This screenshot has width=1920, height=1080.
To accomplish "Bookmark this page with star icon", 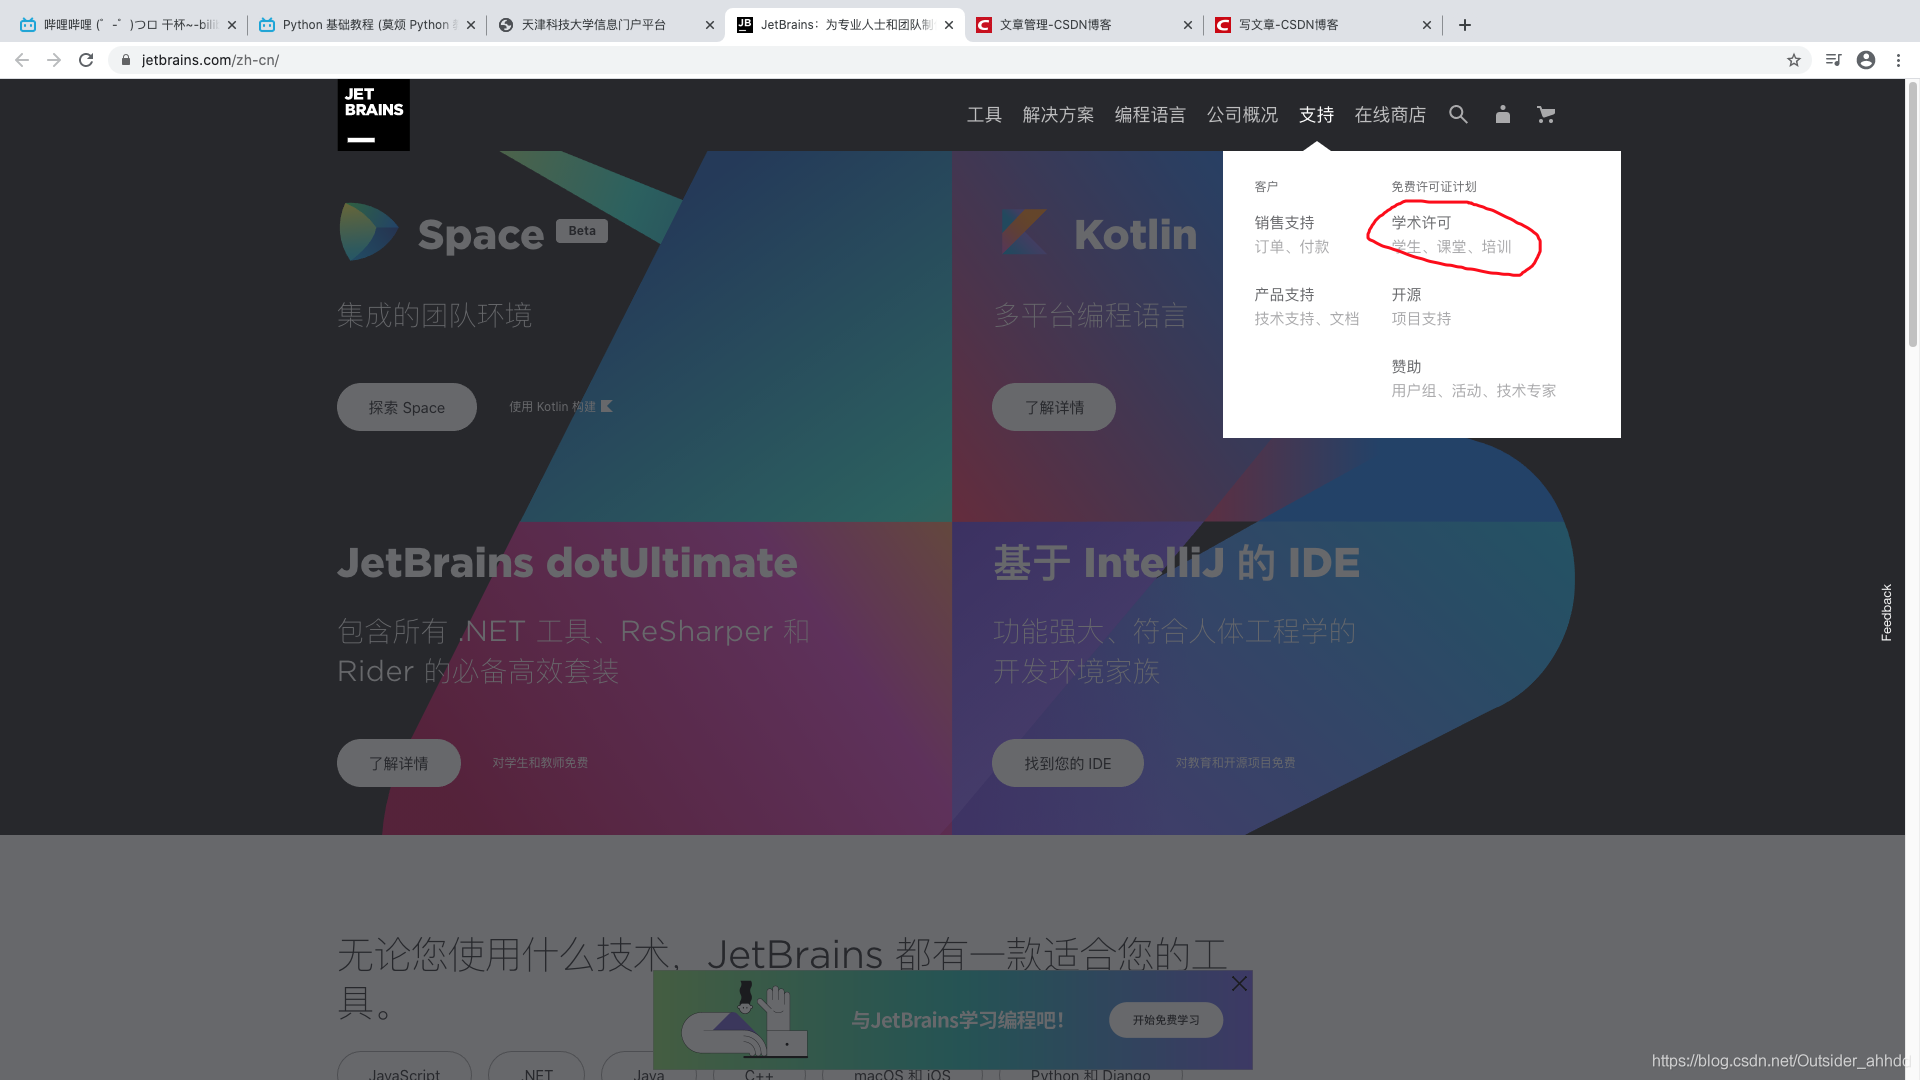I will tap(1794, 60).
